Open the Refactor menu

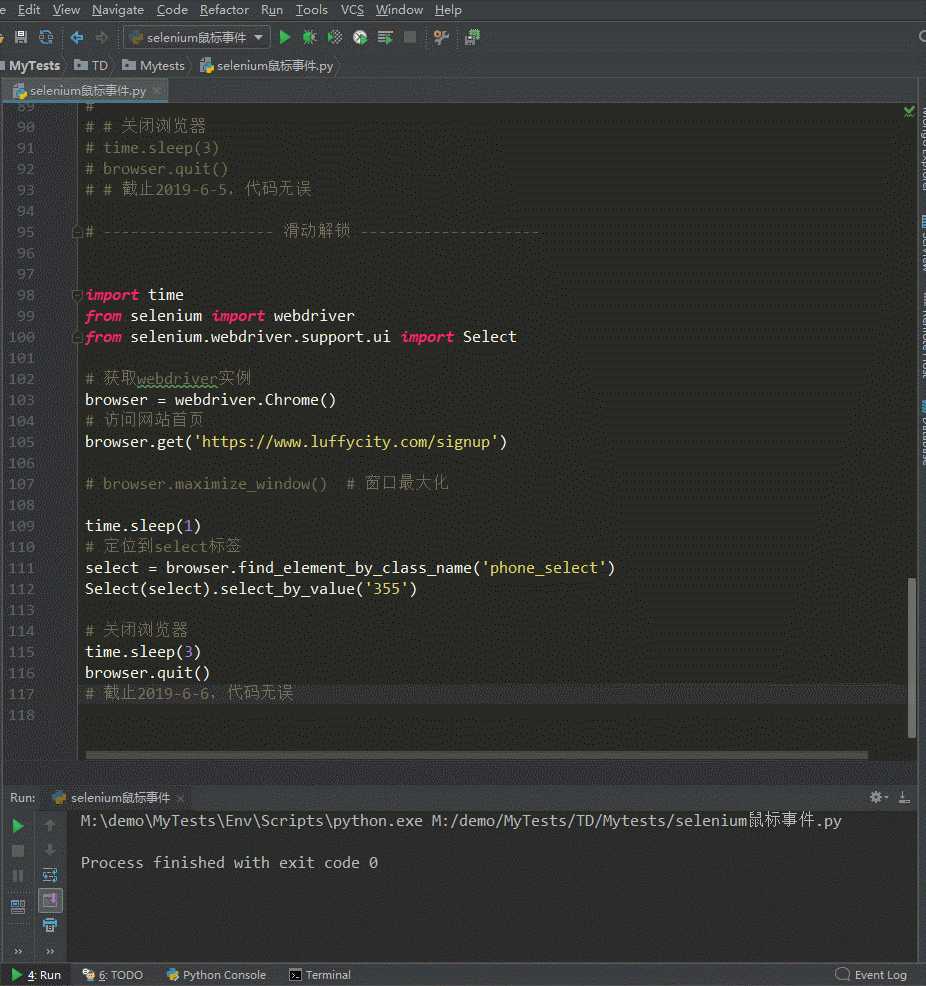tap(224, 10)
